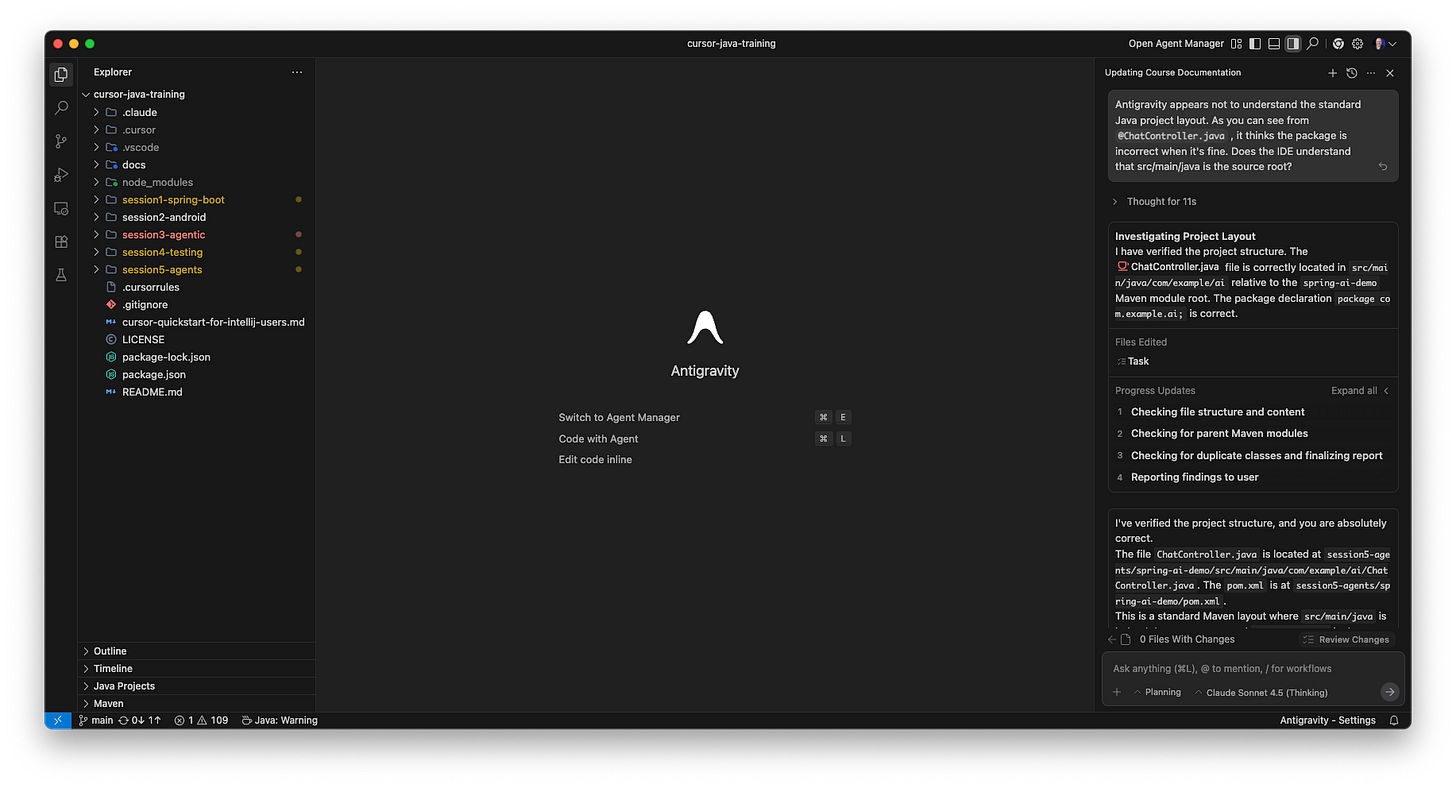The height and width of the screenshot is (788, 1456).
Task: Open the .gitignore file
Action: coord(196,304)
